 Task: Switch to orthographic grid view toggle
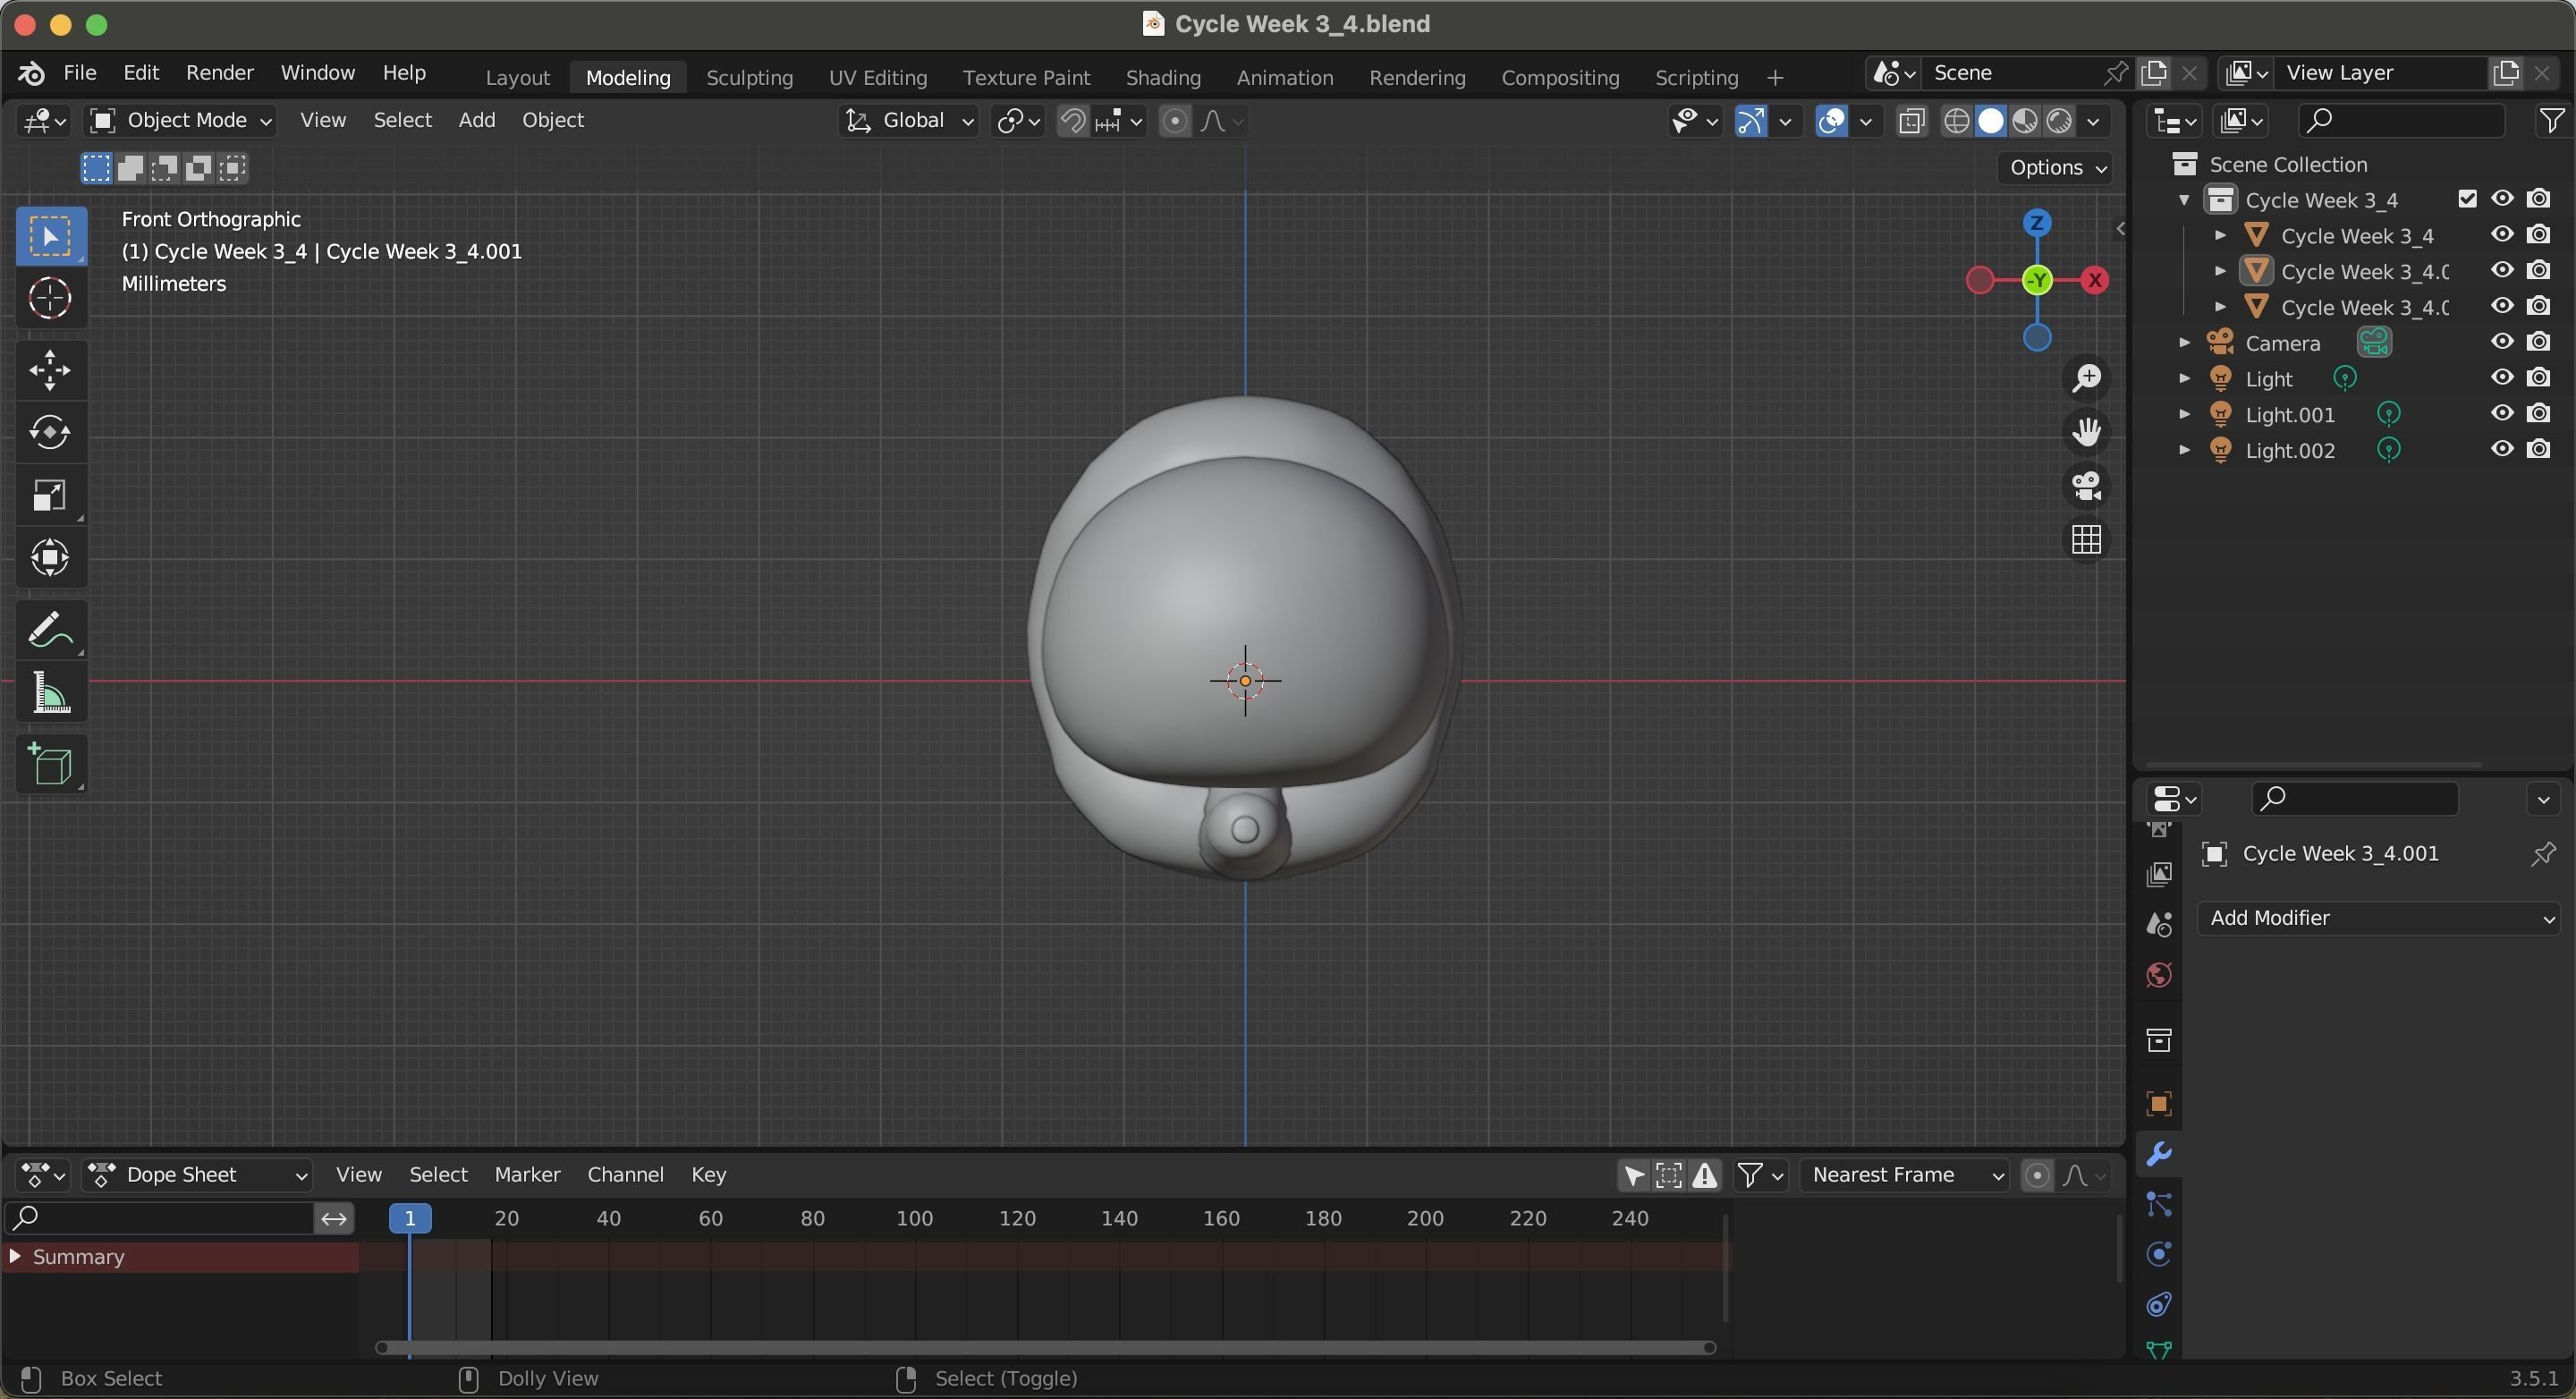tap(2086, 540)
